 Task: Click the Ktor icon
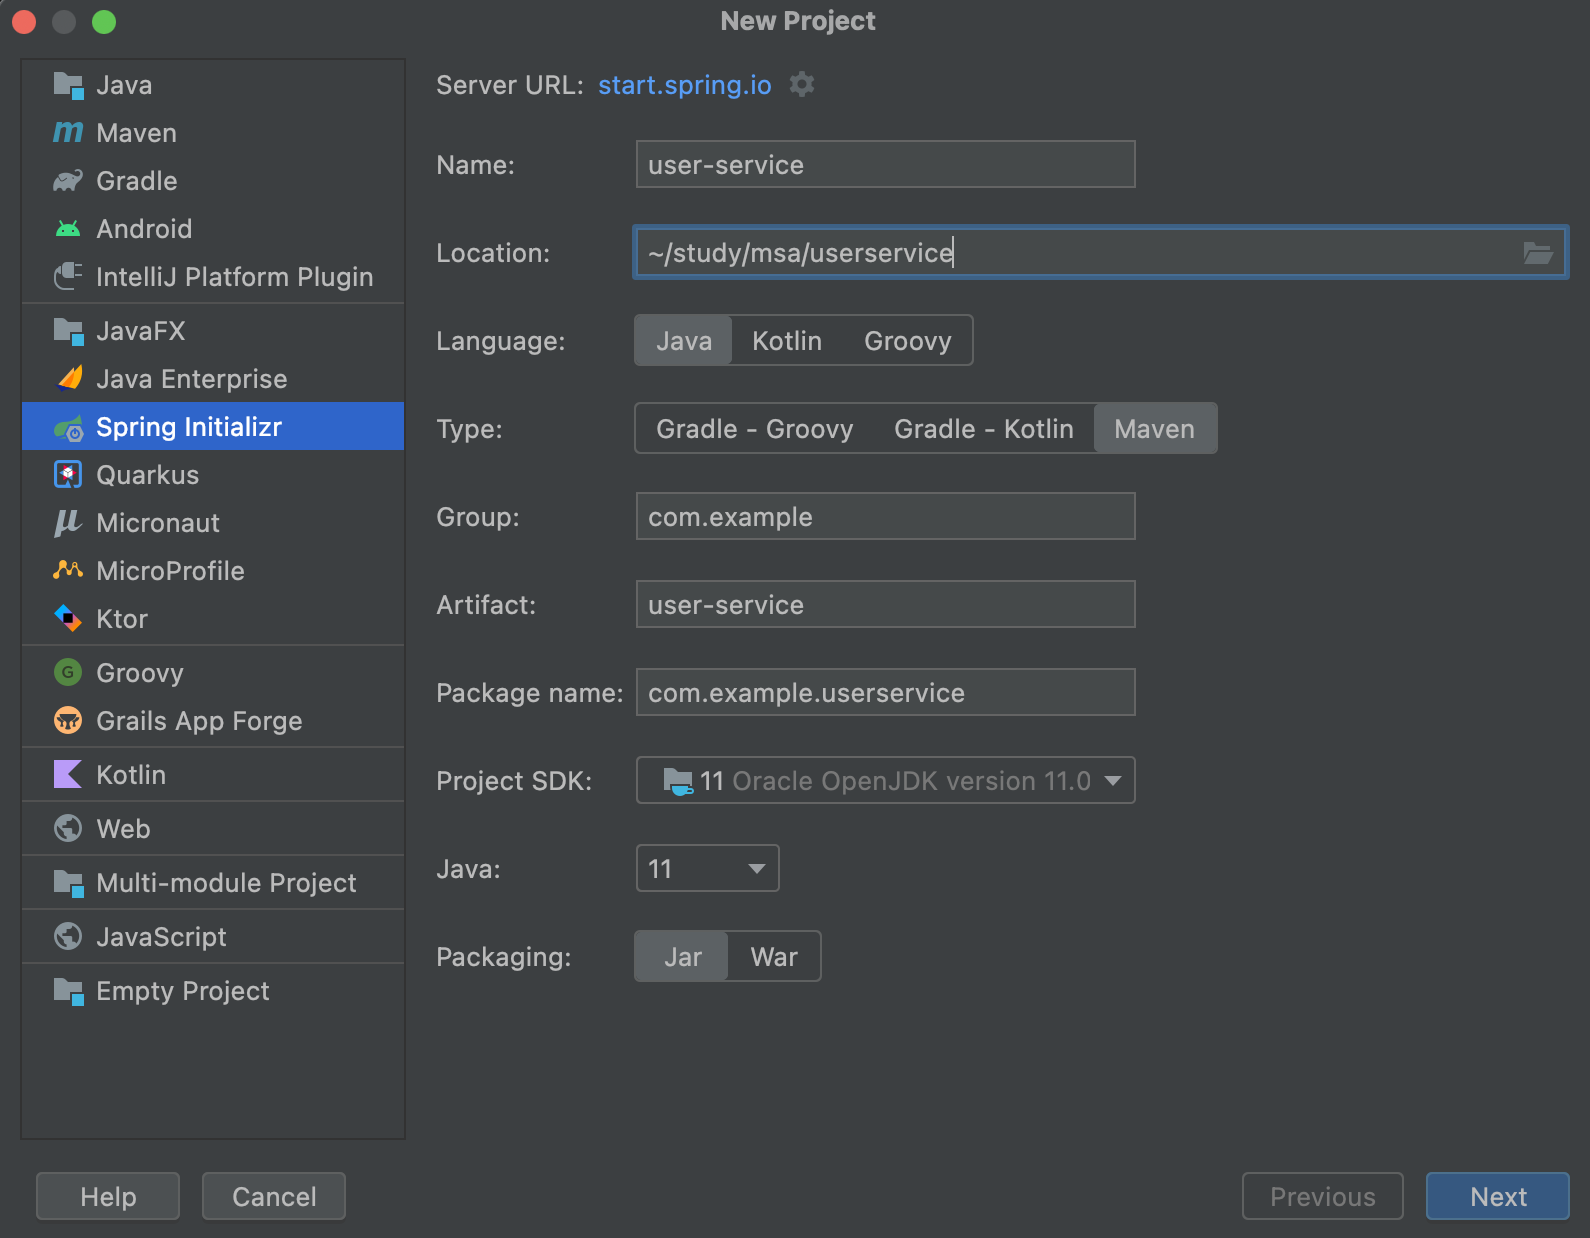[68, 619]
